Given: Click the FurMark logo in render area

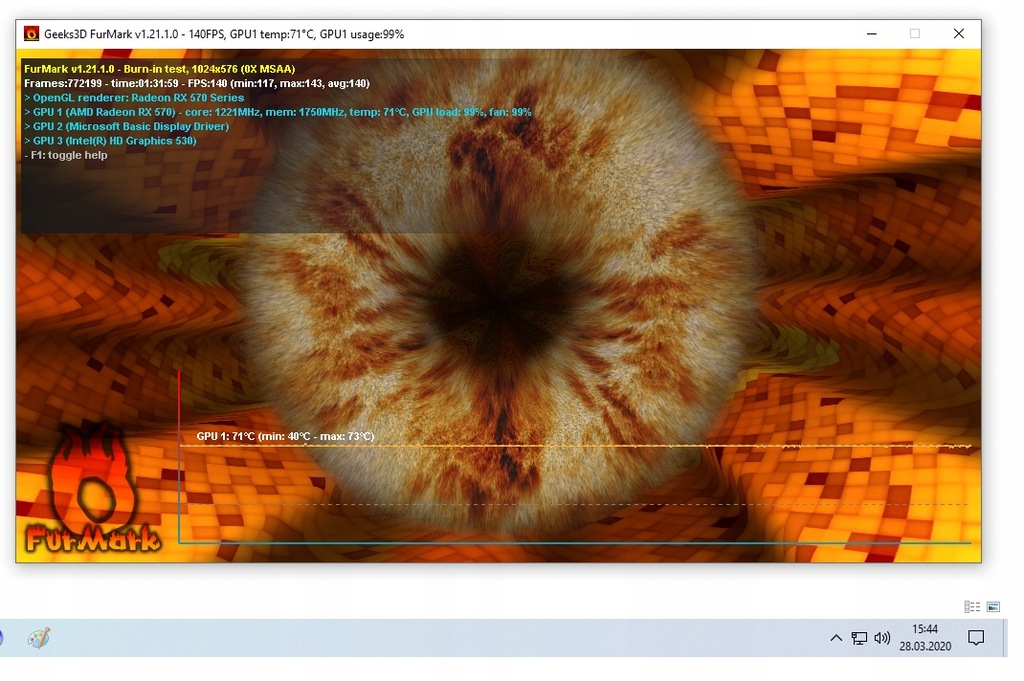Looking at the screenshot, I should tap(91, 490).
